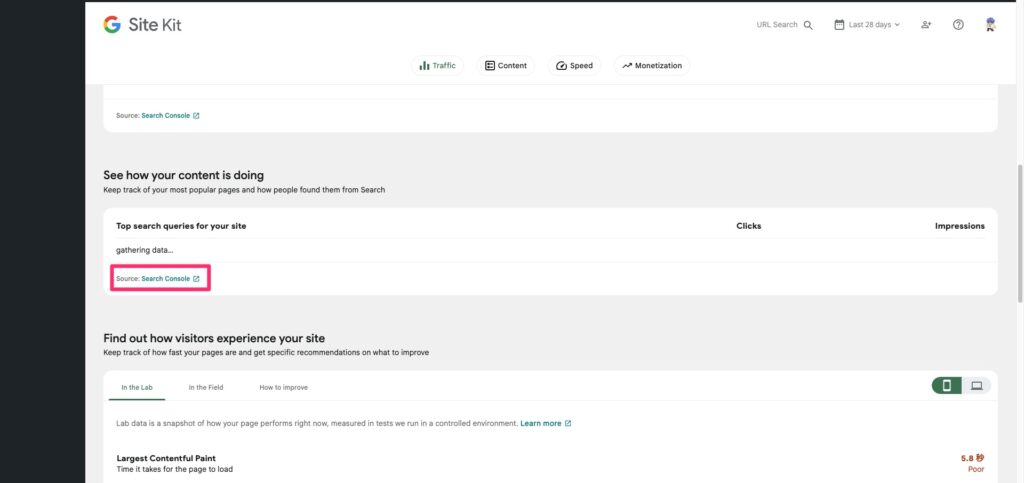Jump to the Traffic section
Image resolution: width=1024 pixels, height=483 pixels.
coord(437,66)
